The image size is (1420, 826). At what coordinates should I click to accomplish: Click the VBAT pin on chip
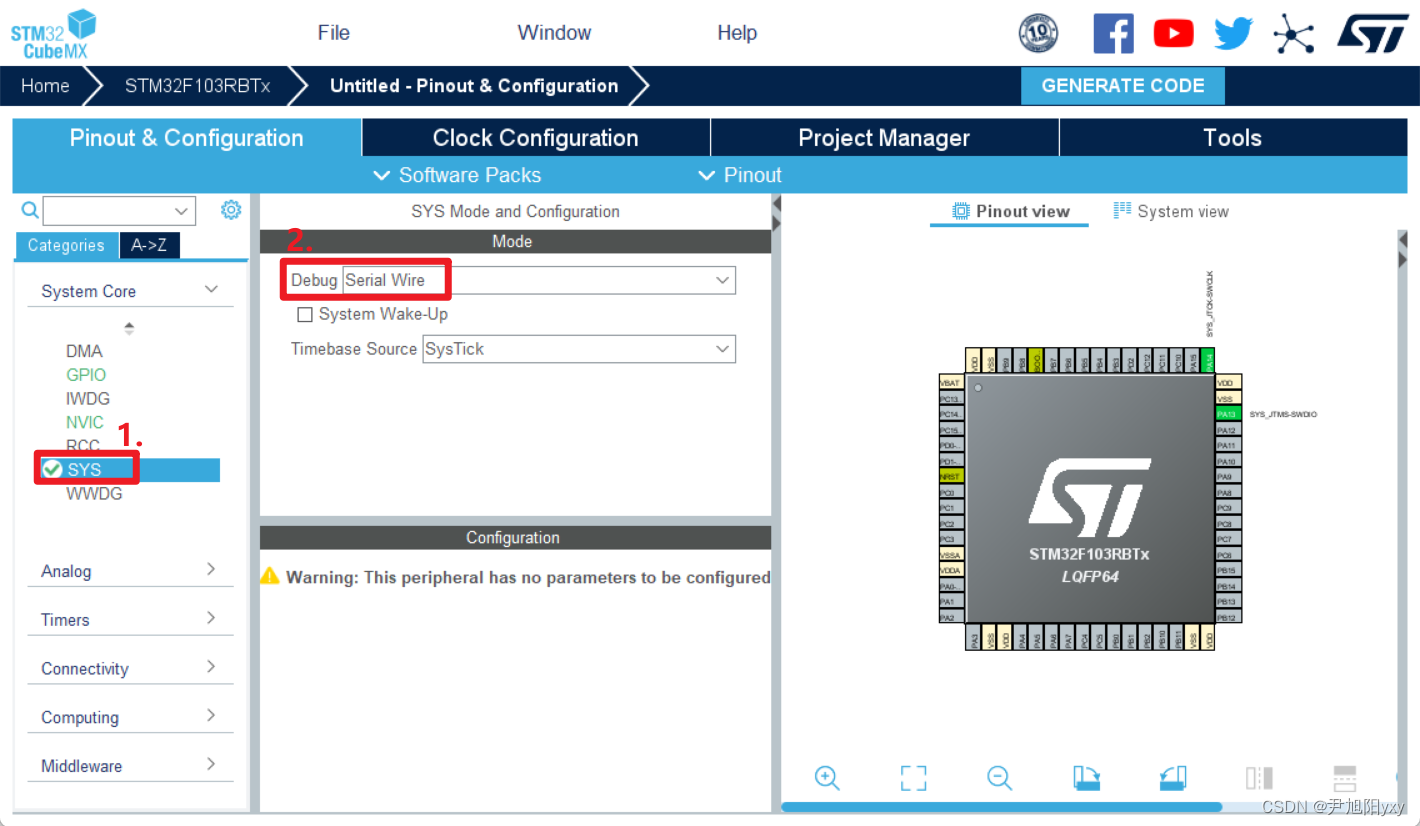951,382
